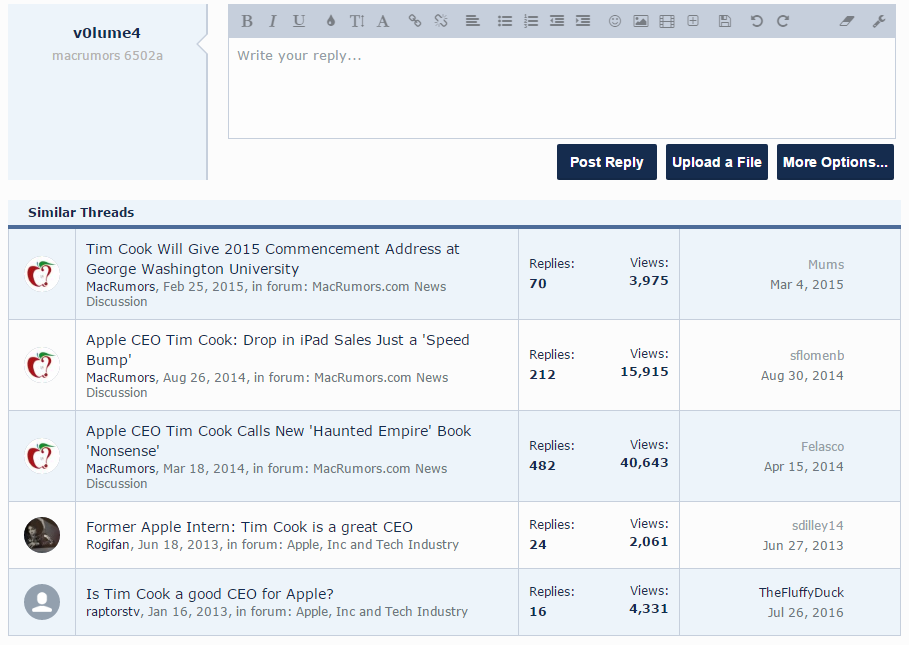Toggle BB code mode wrench icon
Viewport: 909px width, 645px height.
click(879, 21)
